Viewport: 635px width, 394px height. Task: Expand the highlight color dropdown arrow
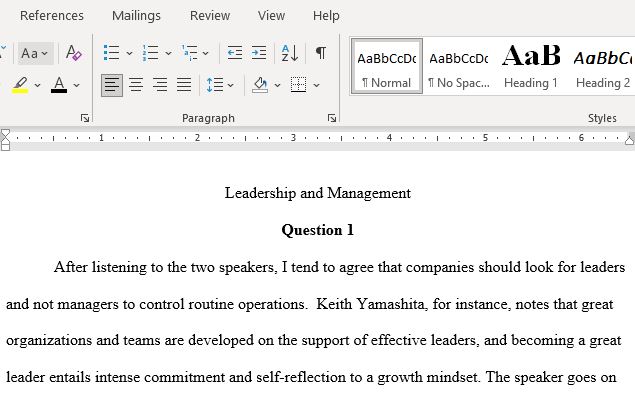click(37, 85)
